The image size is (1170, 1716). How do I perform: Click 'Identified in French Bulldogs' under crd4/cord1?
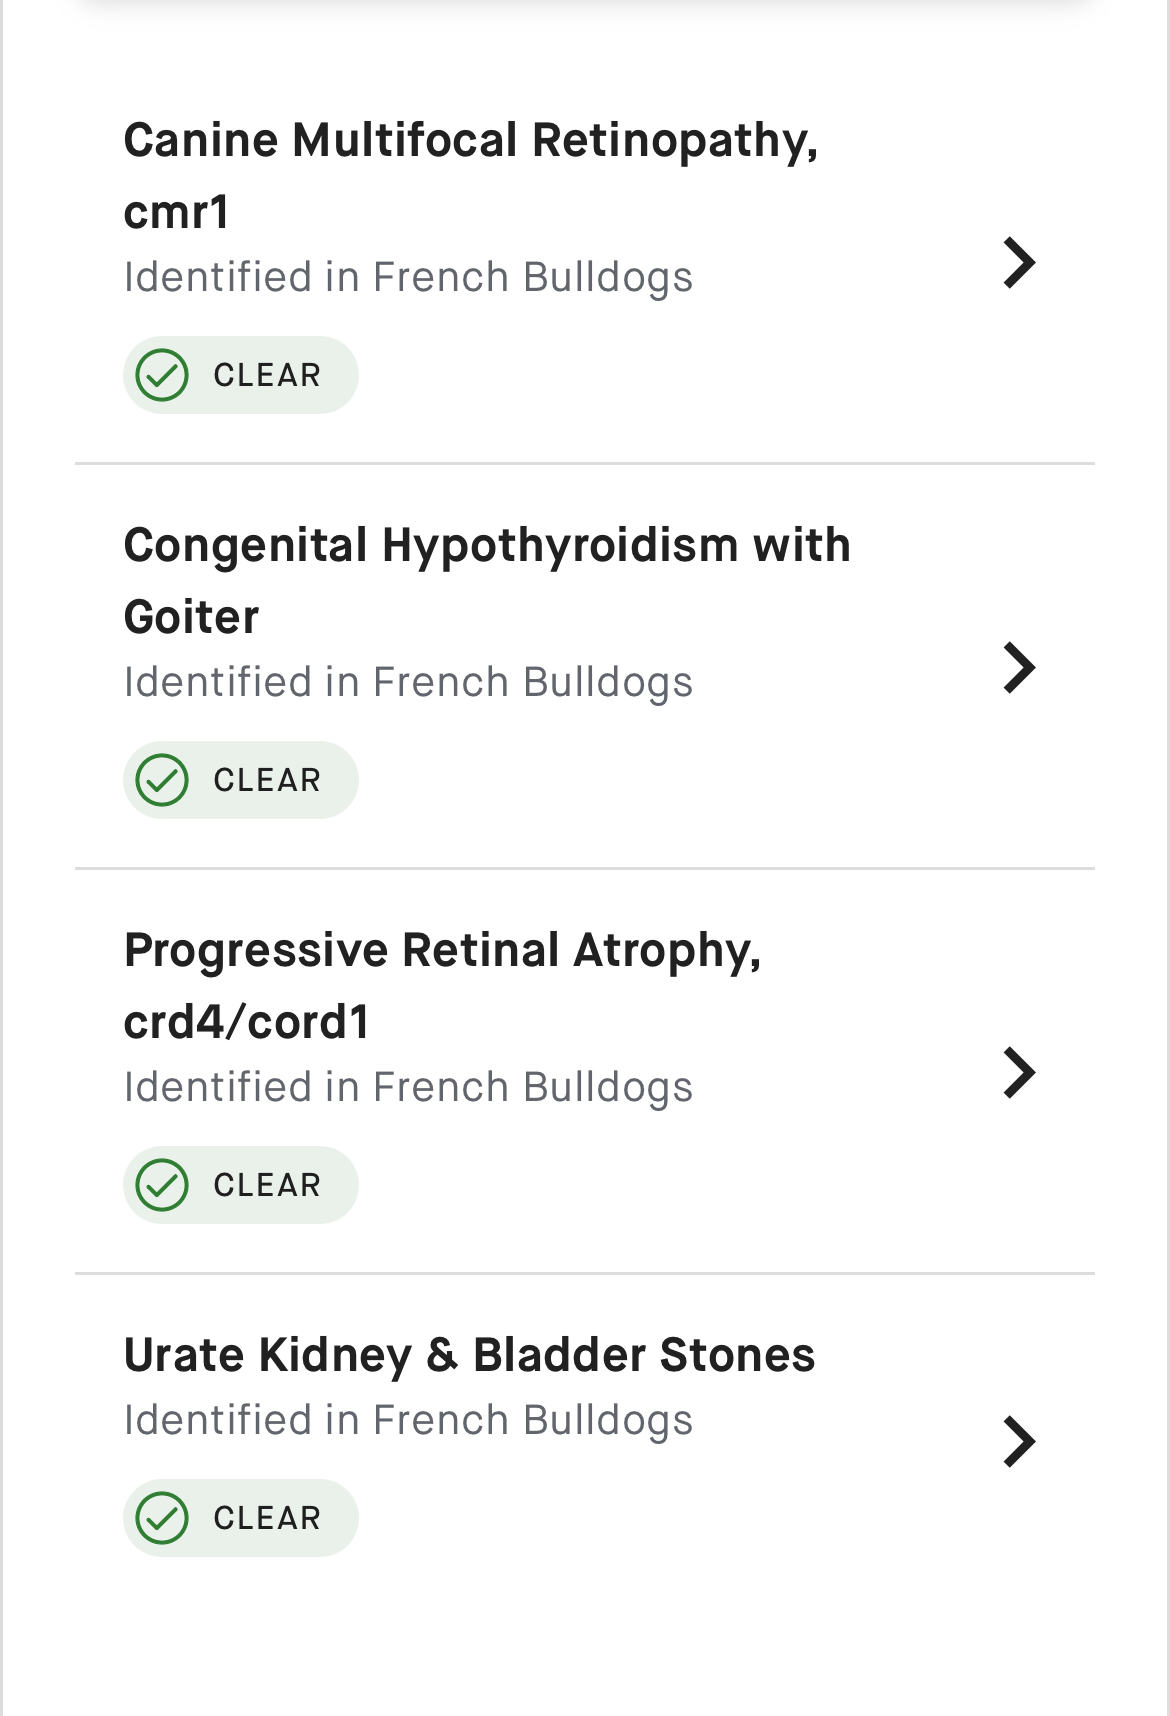(408, 1088)
